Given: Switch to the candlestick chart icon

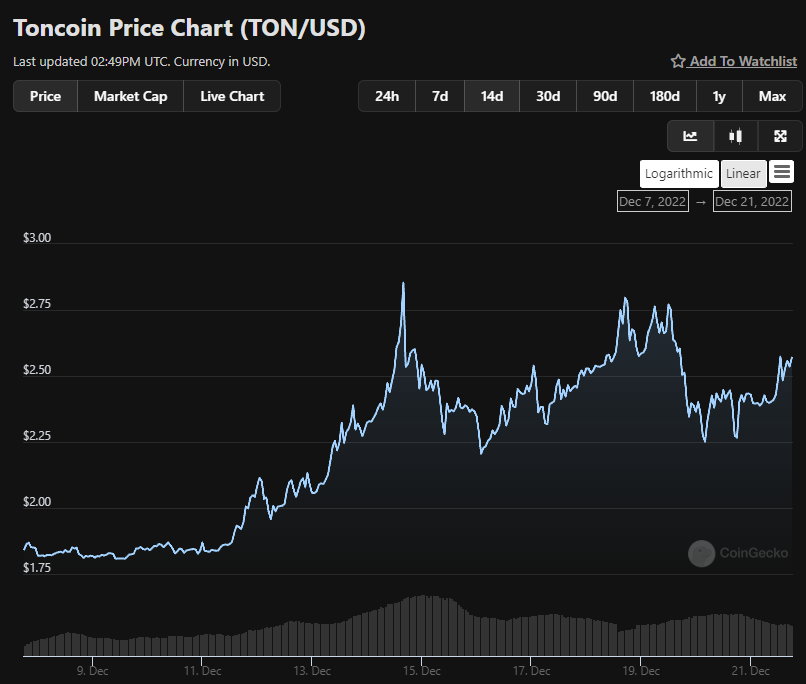Looking at the screenshot, I should (735, 136).
